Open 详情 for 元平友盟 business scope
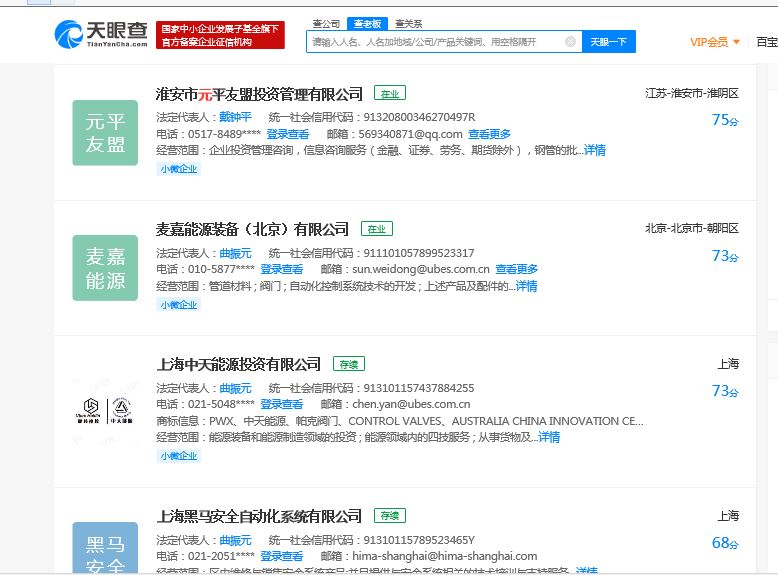Screen dimensions: 778x575 pyautogui.click(x=594, y=150)
